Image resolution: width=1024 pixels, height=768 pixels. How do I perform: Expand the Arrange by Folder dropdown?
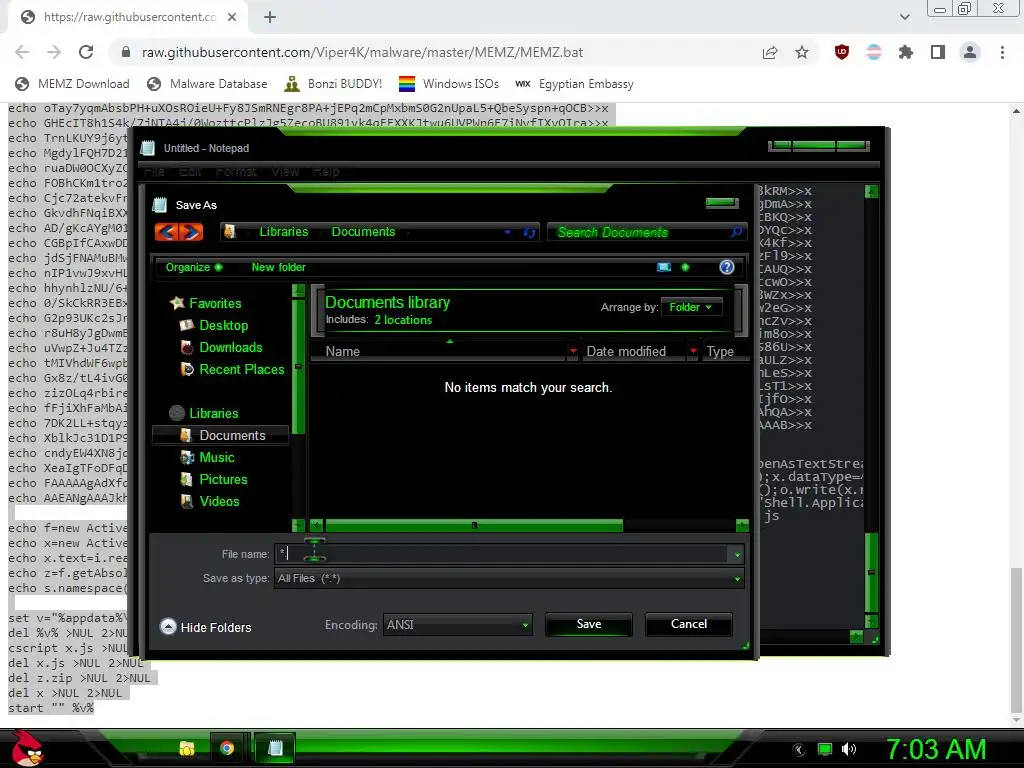coord(692,307)
